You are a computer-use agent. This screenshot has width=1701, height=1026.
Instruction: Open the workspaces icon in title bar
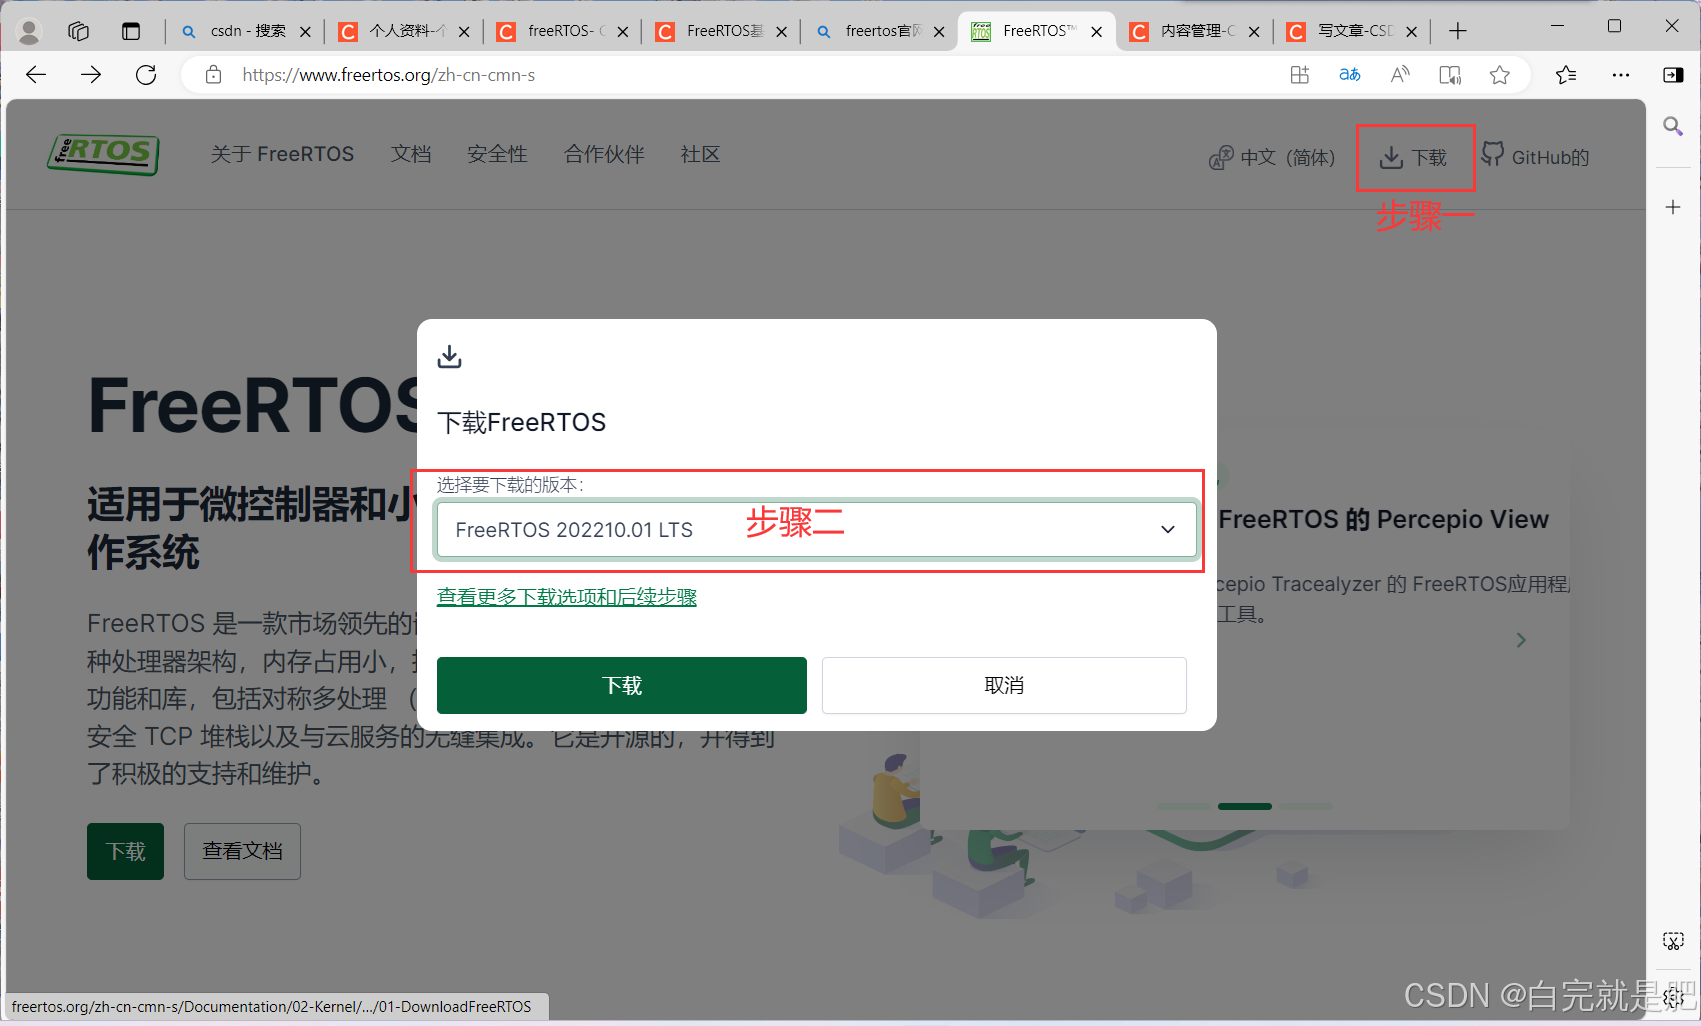tap(79, 32)
